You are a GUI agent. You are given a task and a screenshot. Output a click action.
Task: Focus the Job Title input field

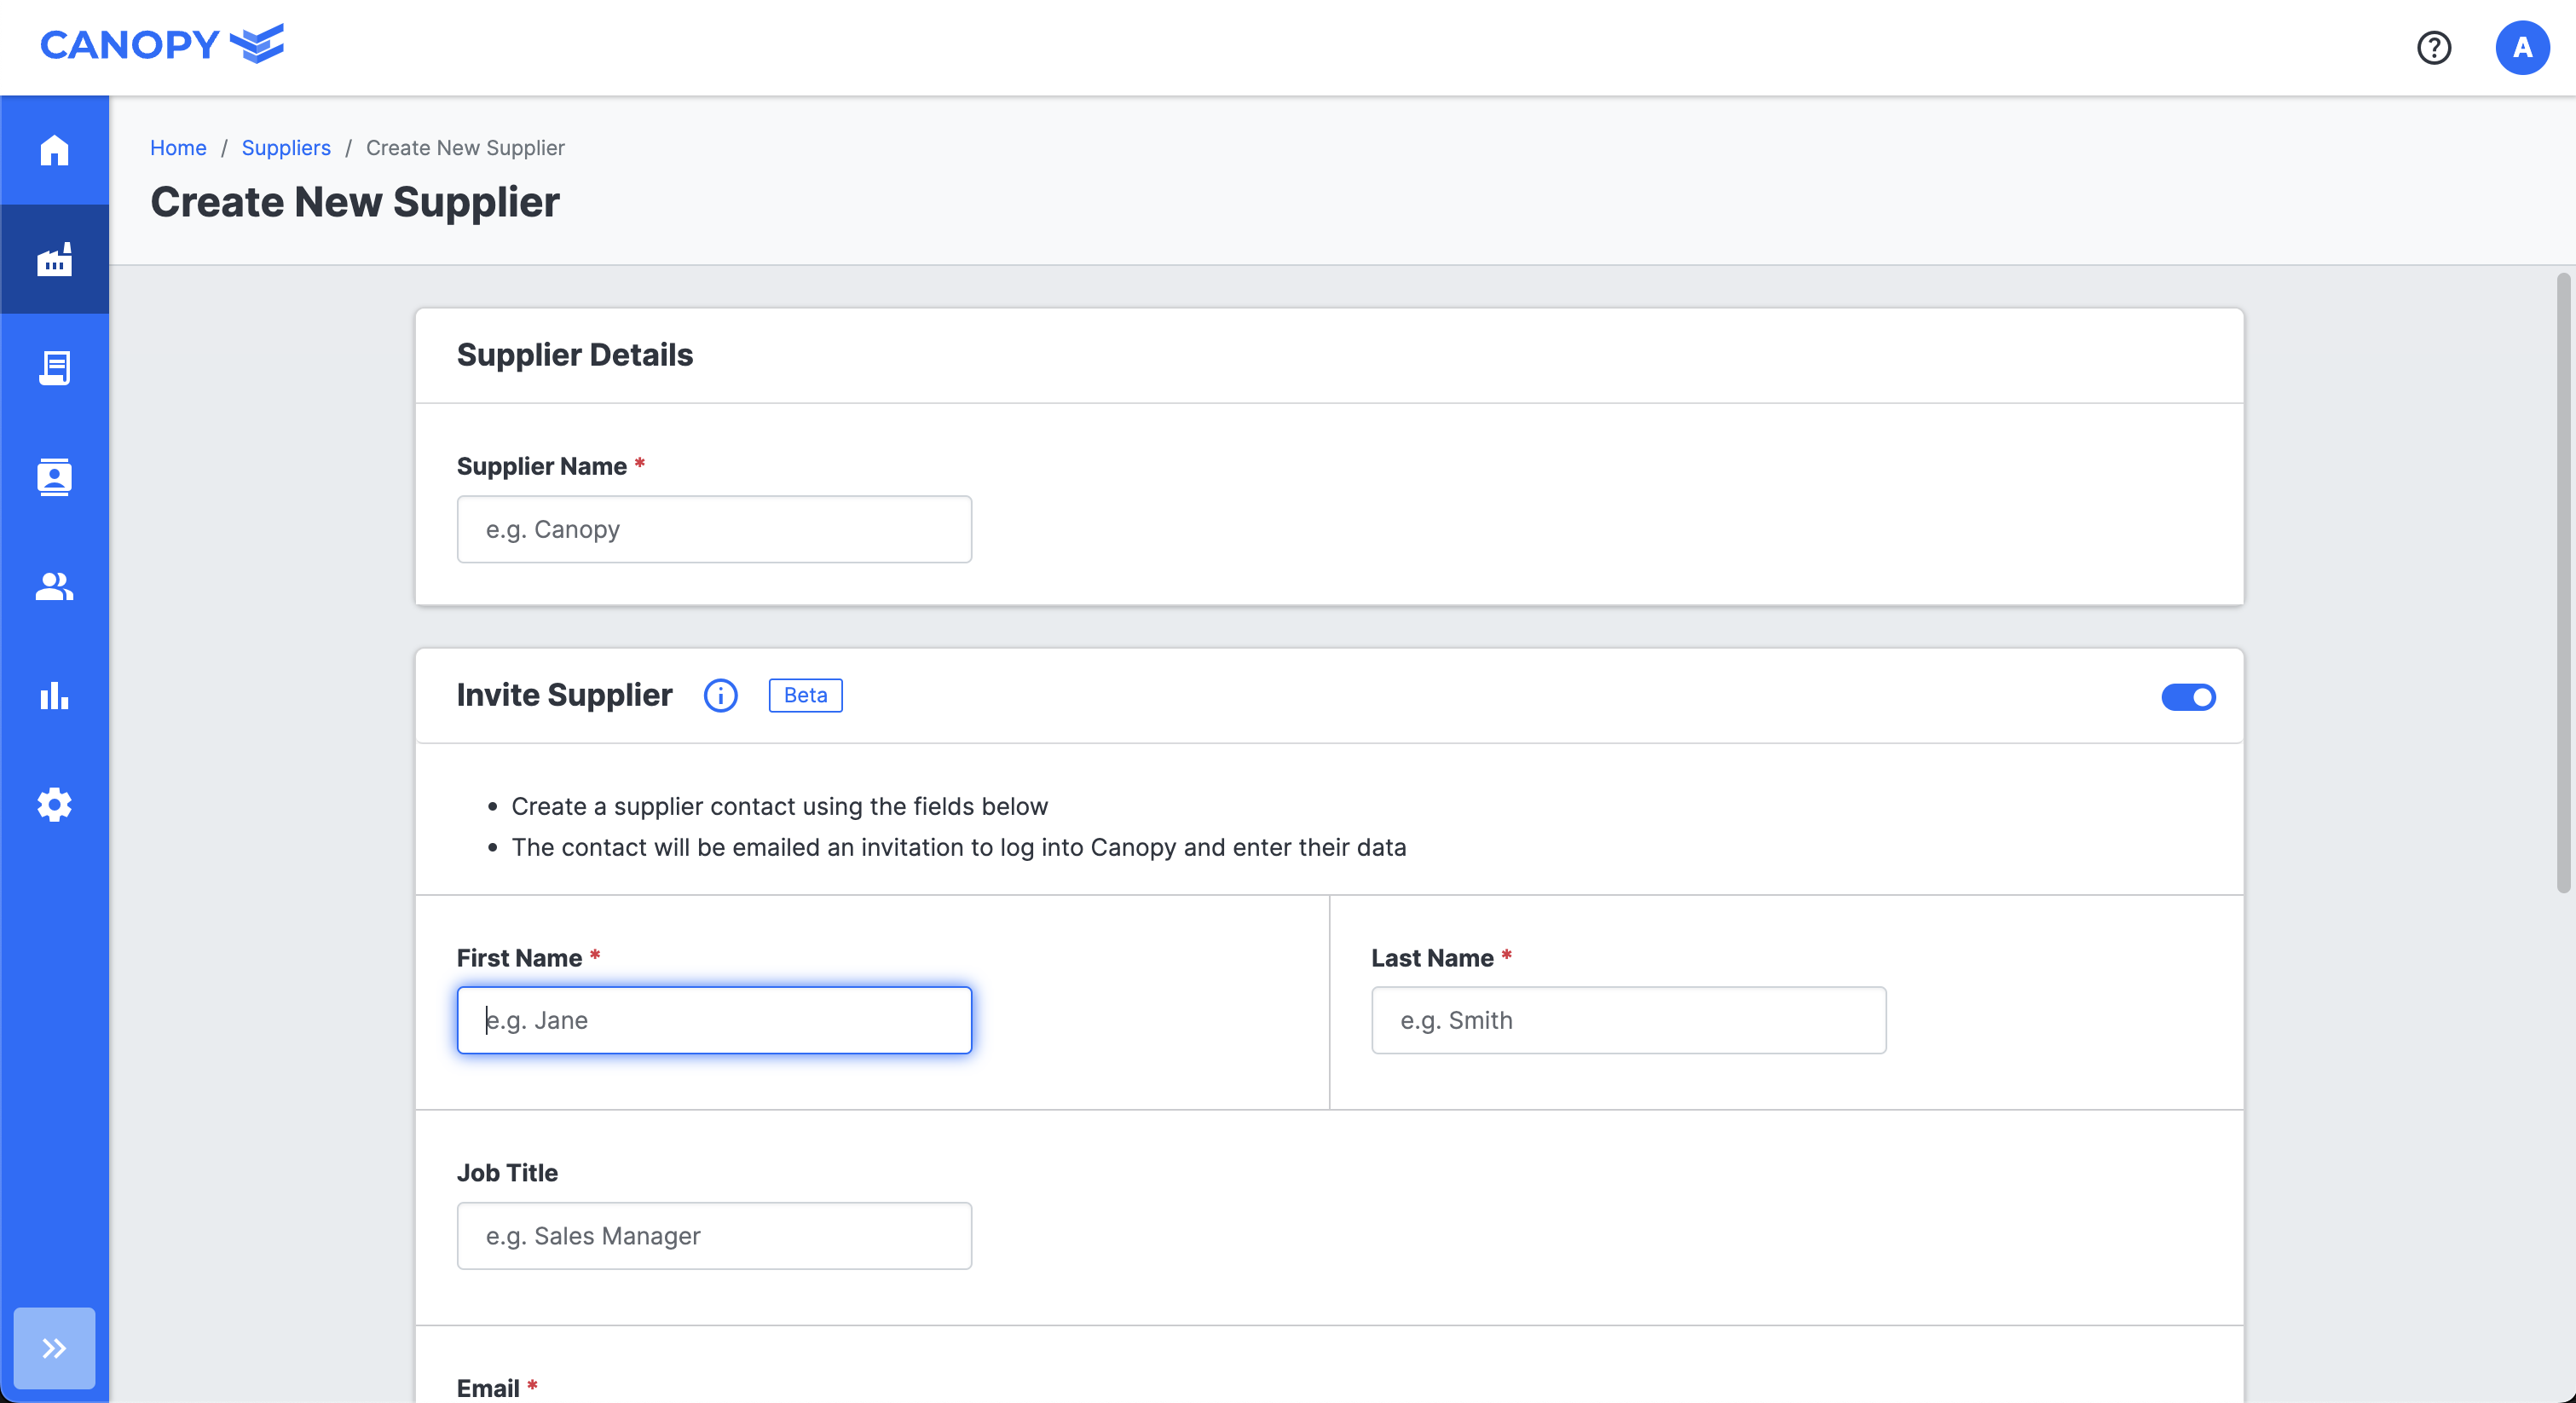pos(714,1236)
